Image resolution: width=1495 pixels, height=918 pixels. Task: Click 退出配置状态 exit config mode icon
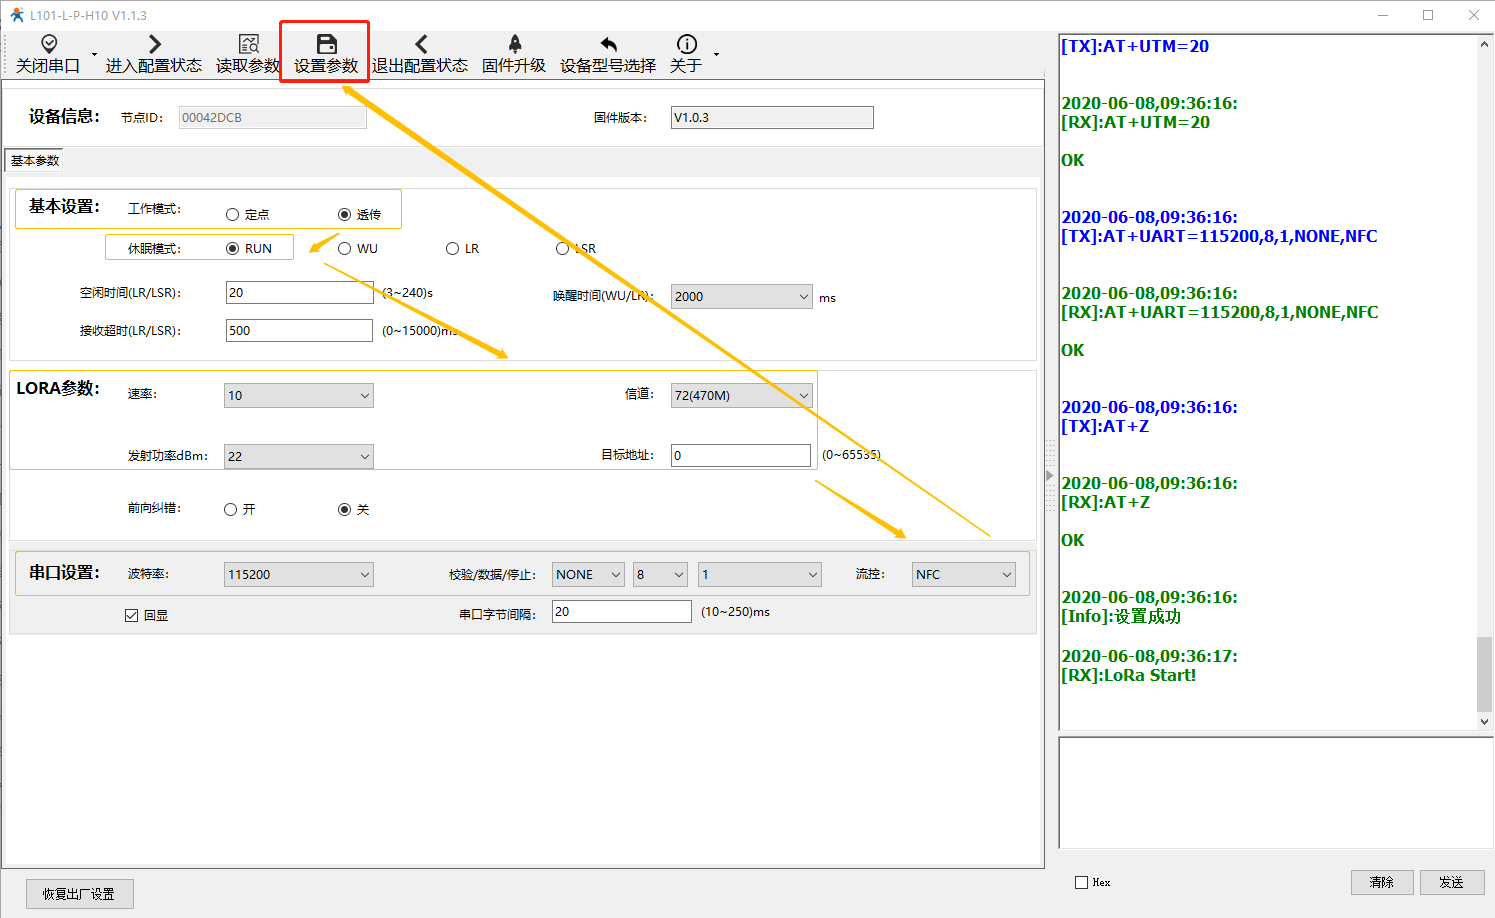pos(420,44)
